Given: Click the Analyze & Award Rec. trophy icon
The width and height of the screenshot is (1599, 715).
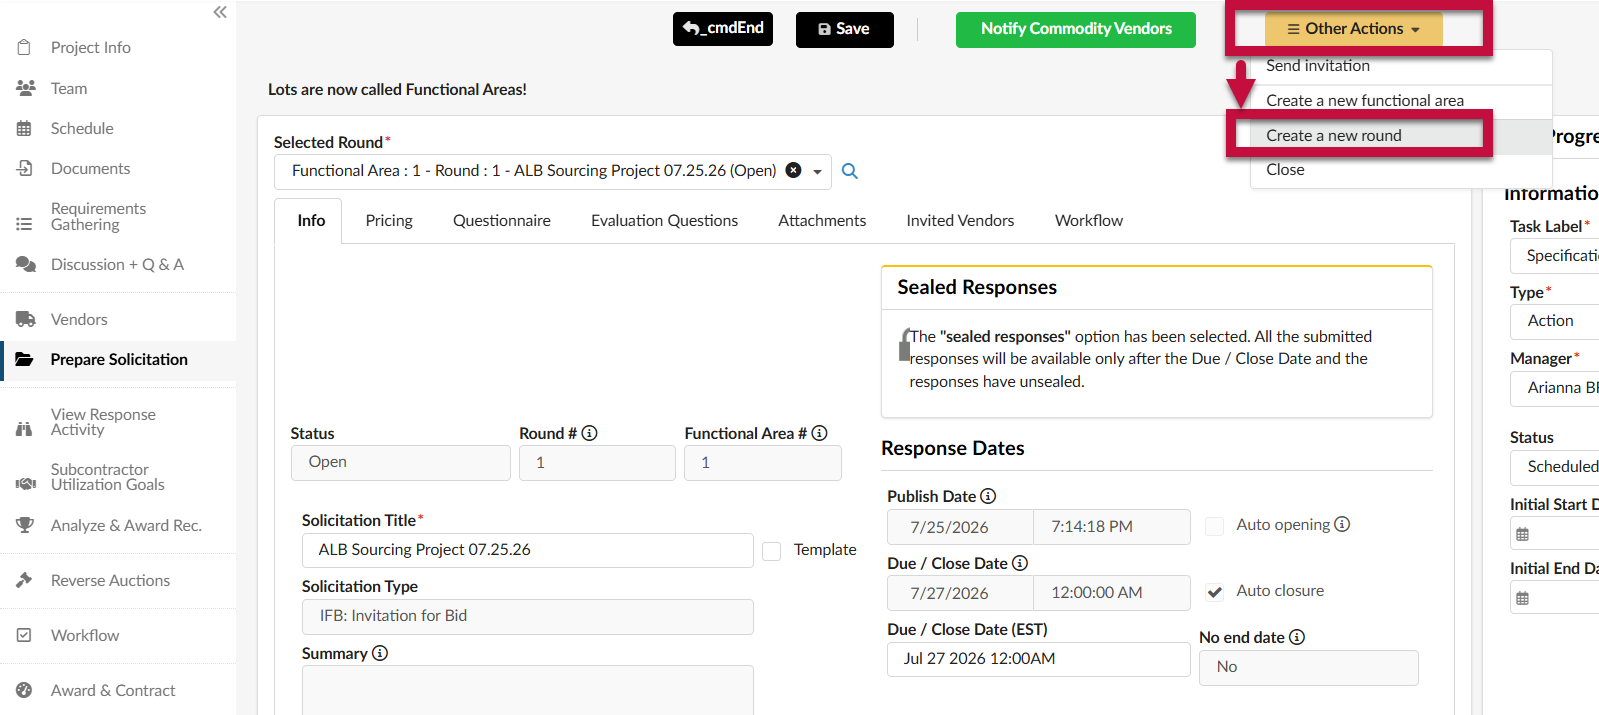Looking at the screenshot, I should [x=25, y=525].
